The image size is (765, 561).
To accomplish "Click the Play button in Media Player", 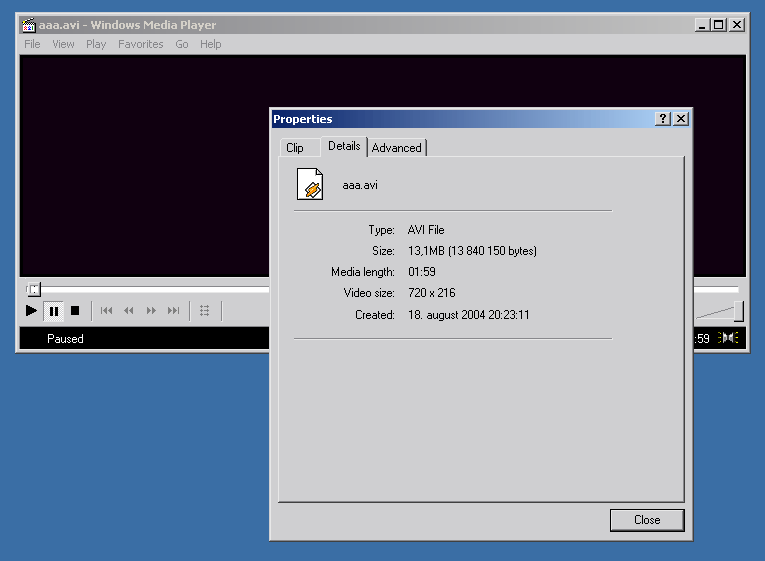I will [x=31, y=311].
